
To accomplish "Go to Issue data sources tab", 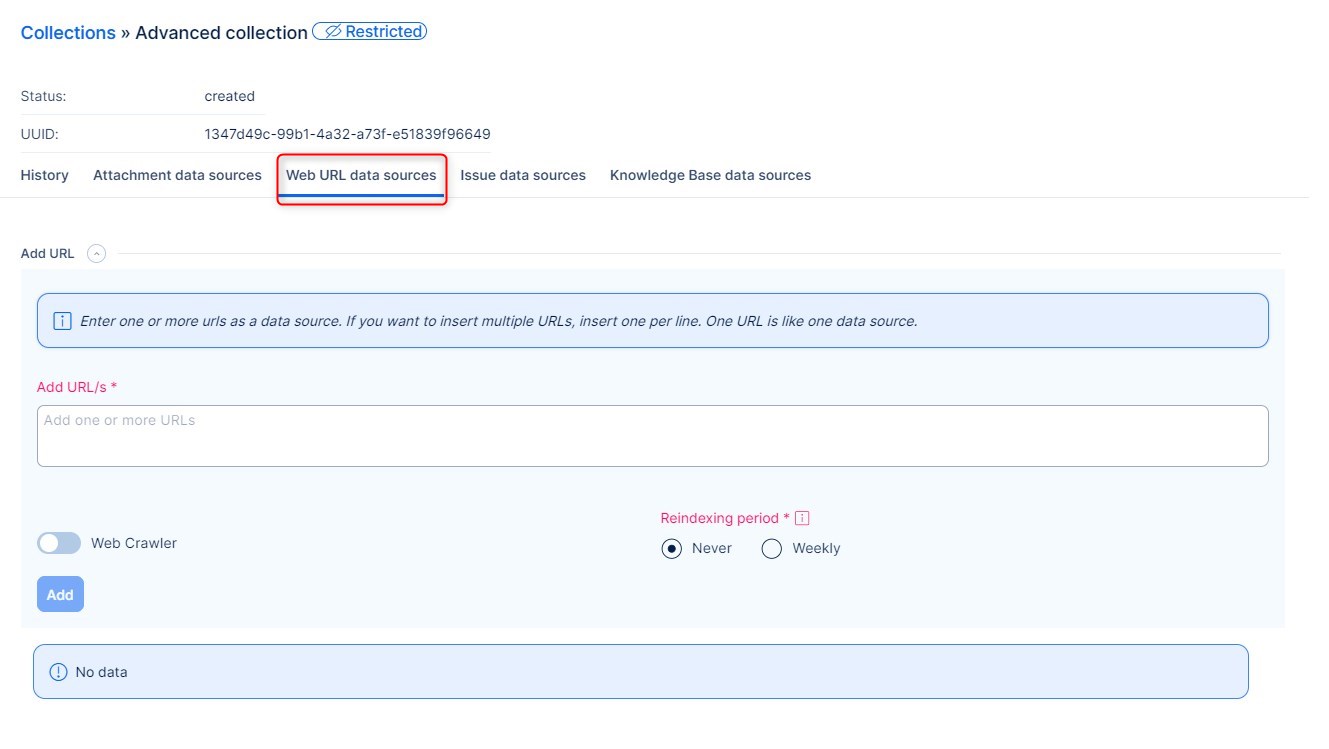I will [523, 175].
